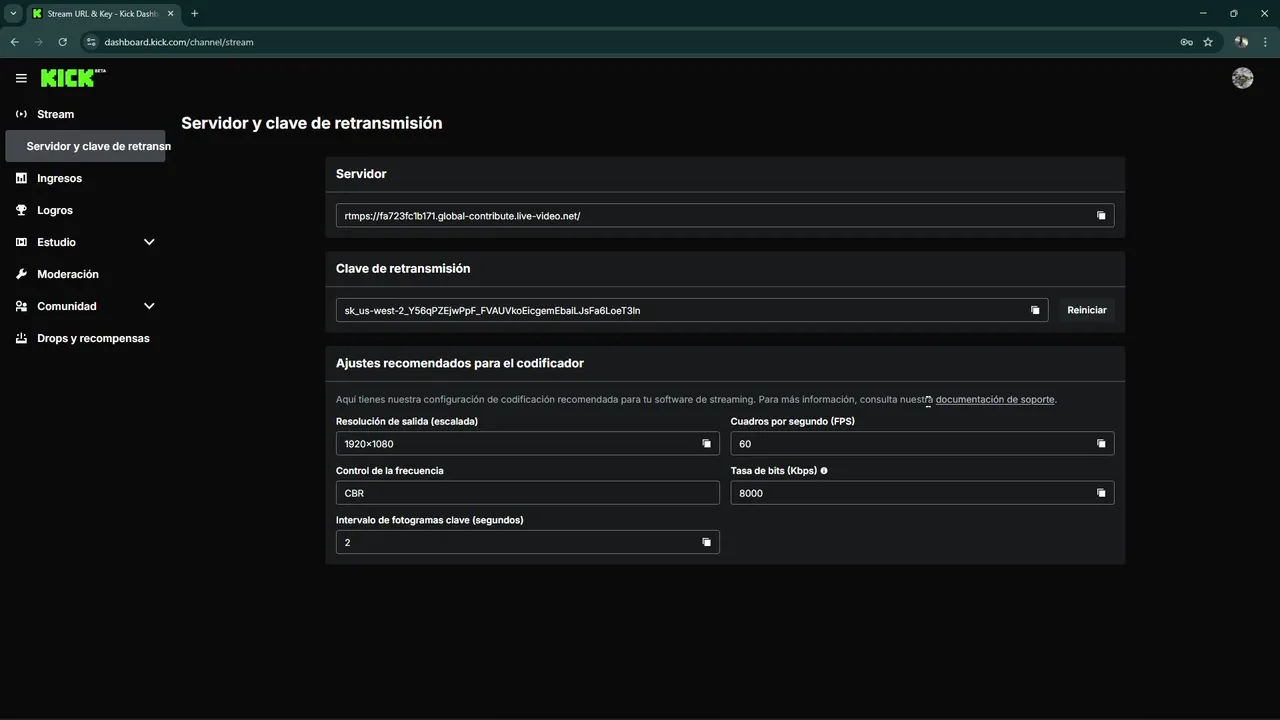Click the Clave de retransmisión section heading
1280x720 pixels.
coord(403,268)
